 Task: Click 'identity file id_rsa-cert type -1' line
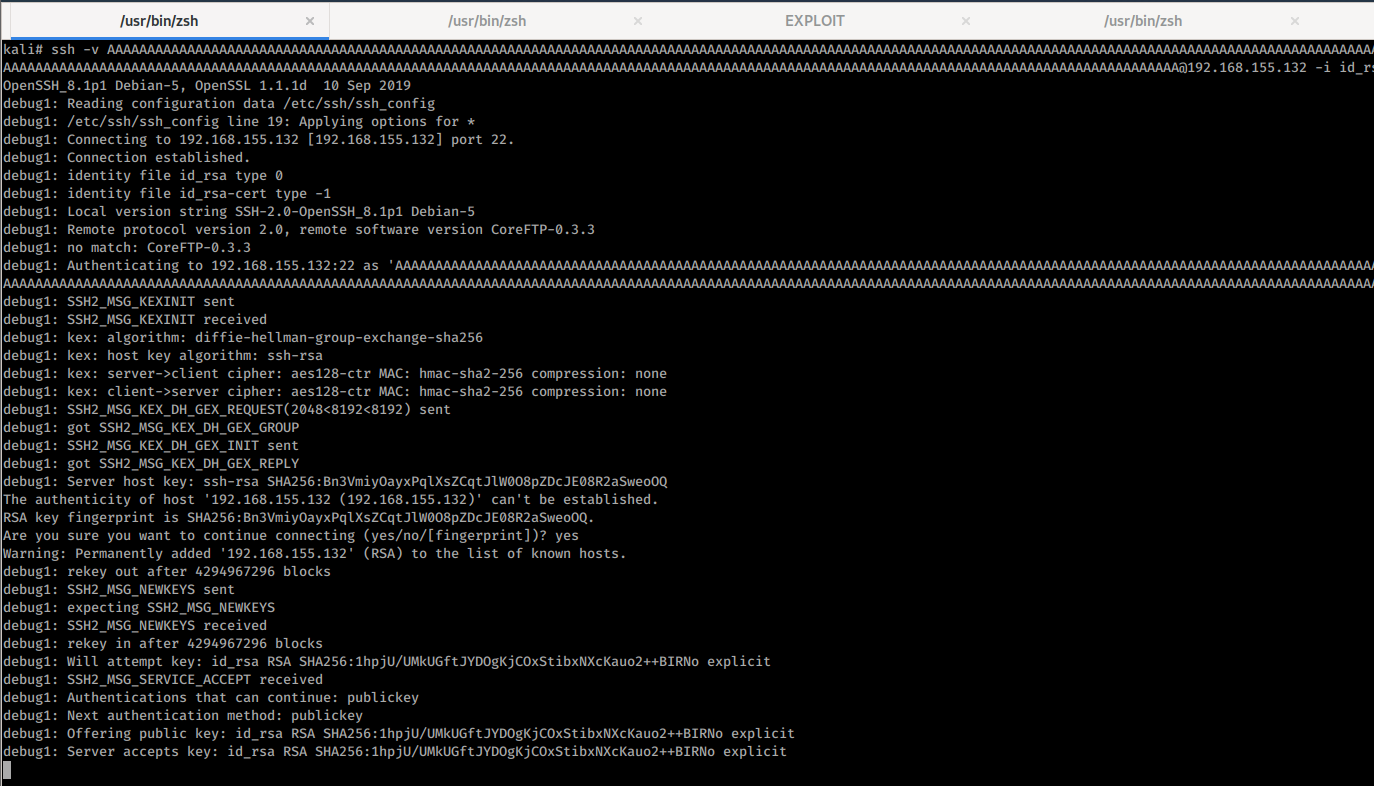[167, 193]
